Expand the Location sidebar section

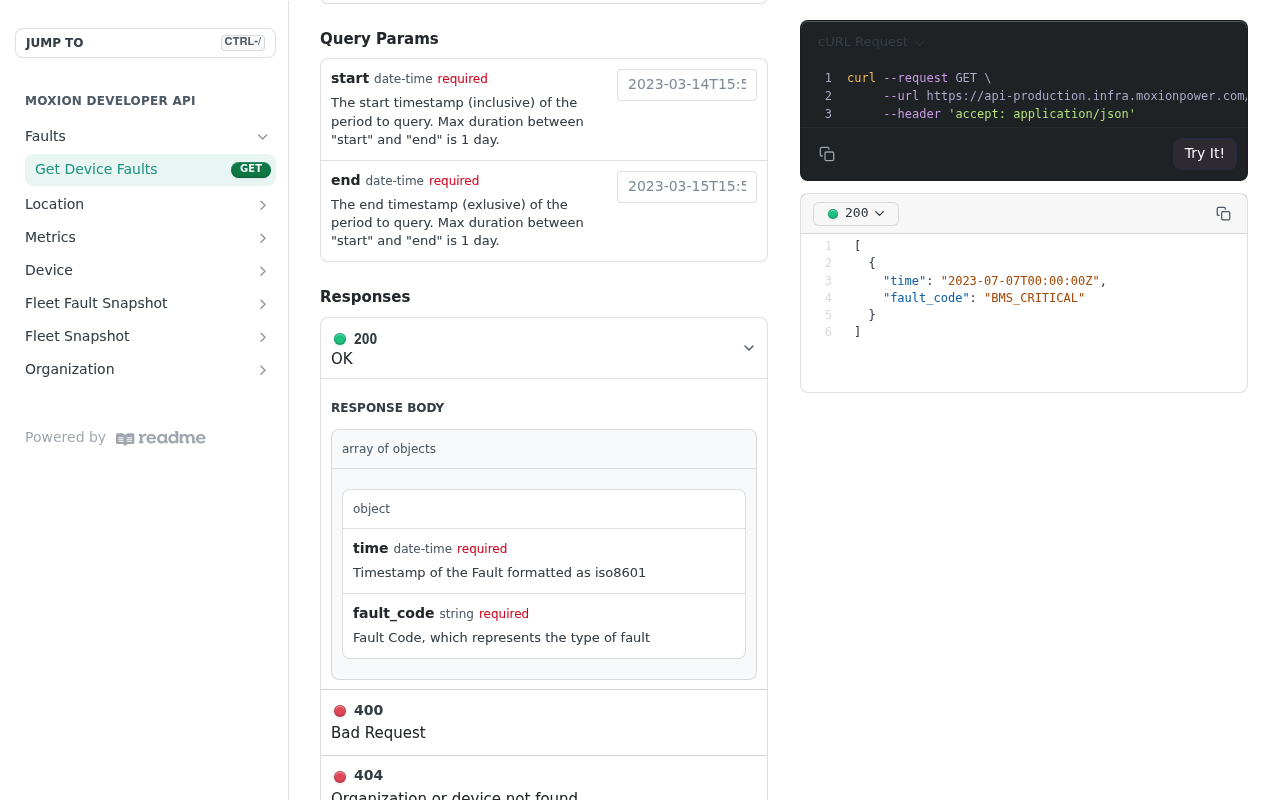click(263, 205)
